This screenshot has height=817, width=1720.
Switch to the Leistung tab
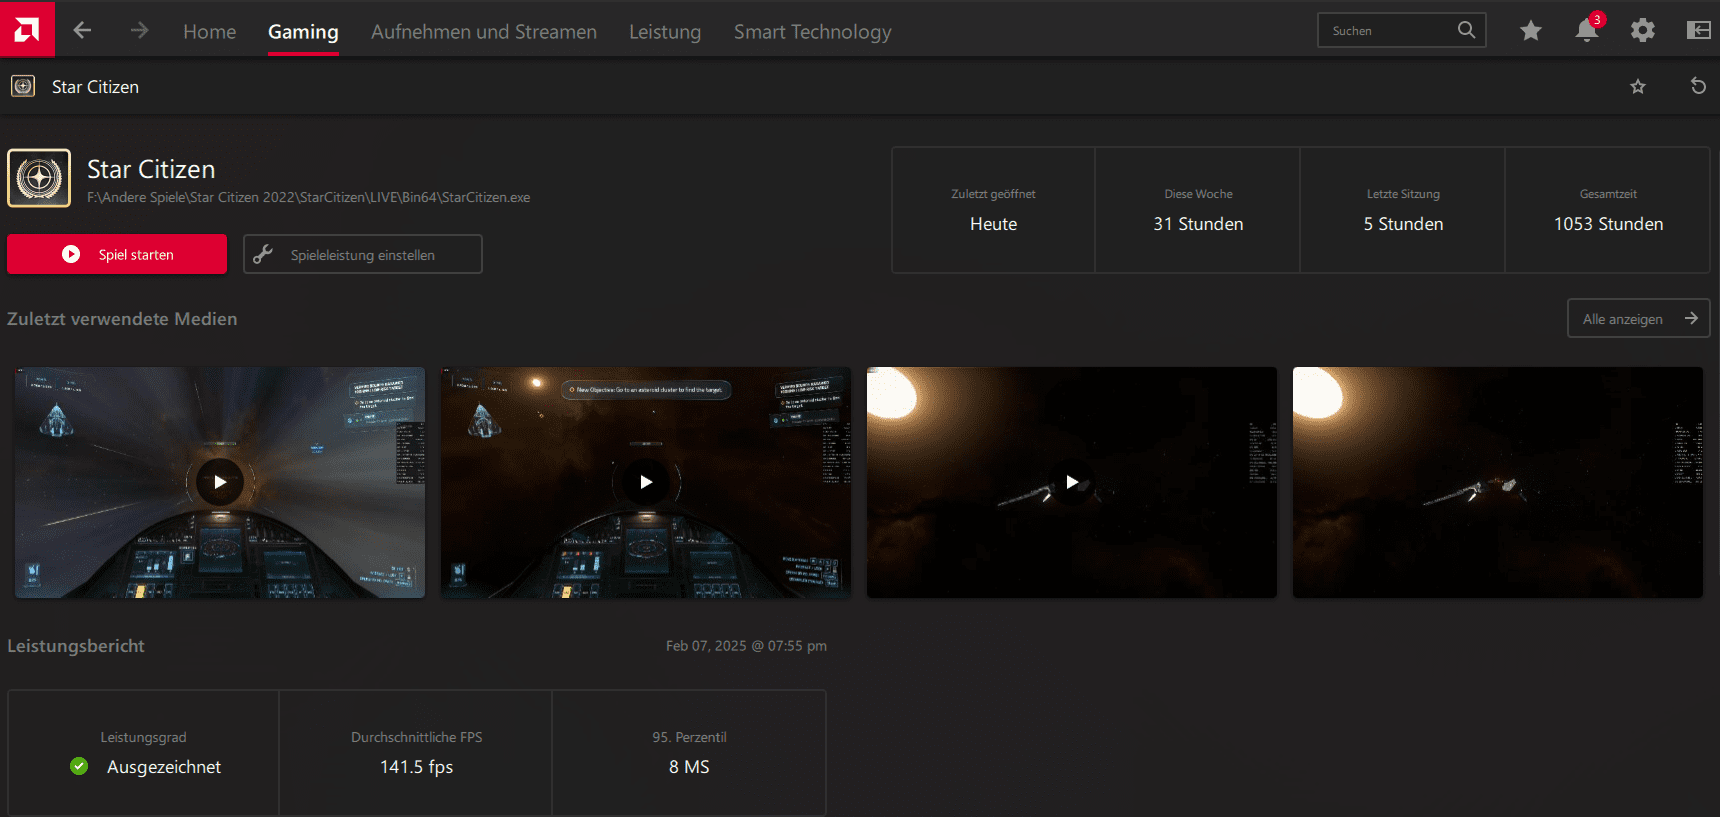click(665, 32)
